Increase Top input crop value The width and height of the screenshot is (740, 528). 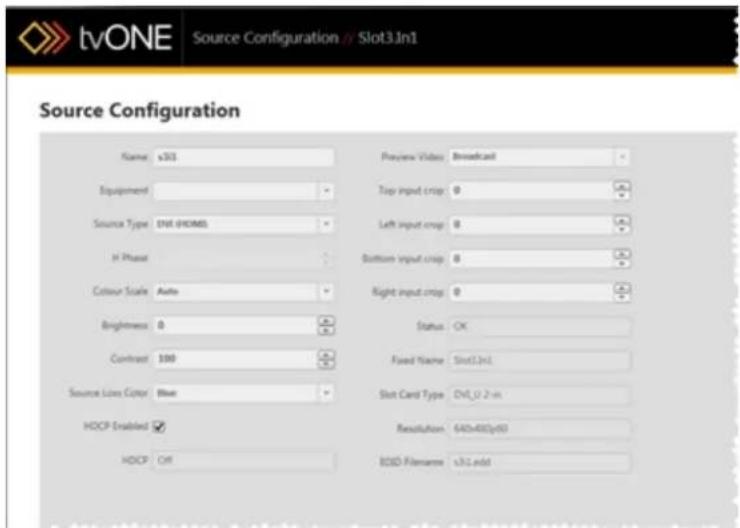[622, 186]
